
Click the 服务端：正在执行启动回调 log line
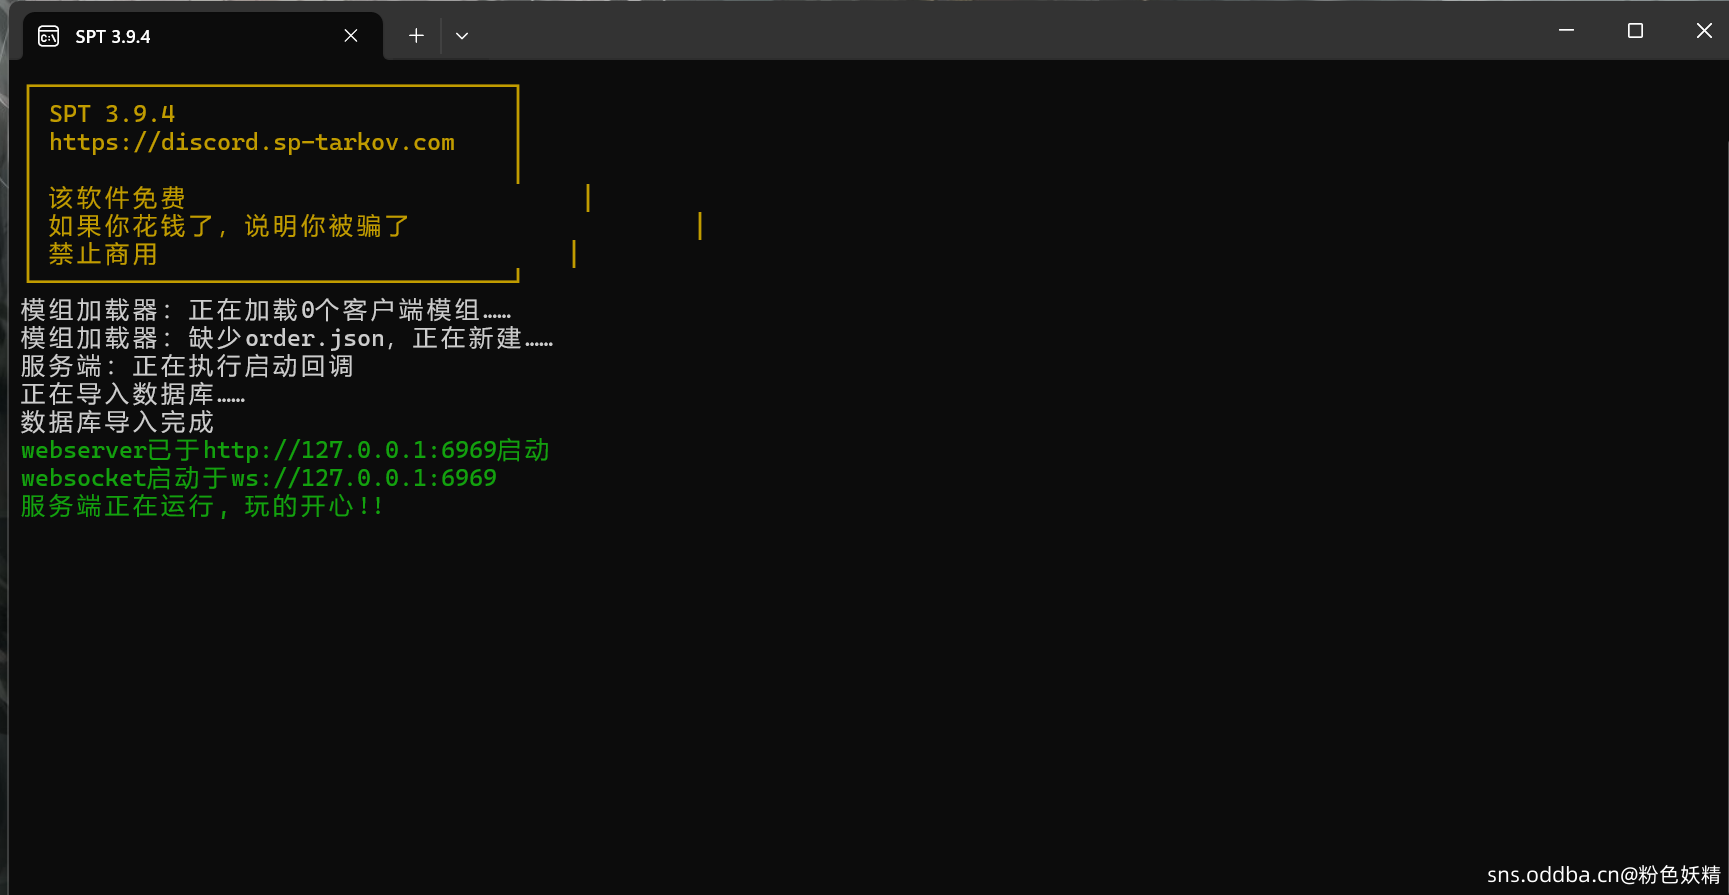(x=187, y=367)
